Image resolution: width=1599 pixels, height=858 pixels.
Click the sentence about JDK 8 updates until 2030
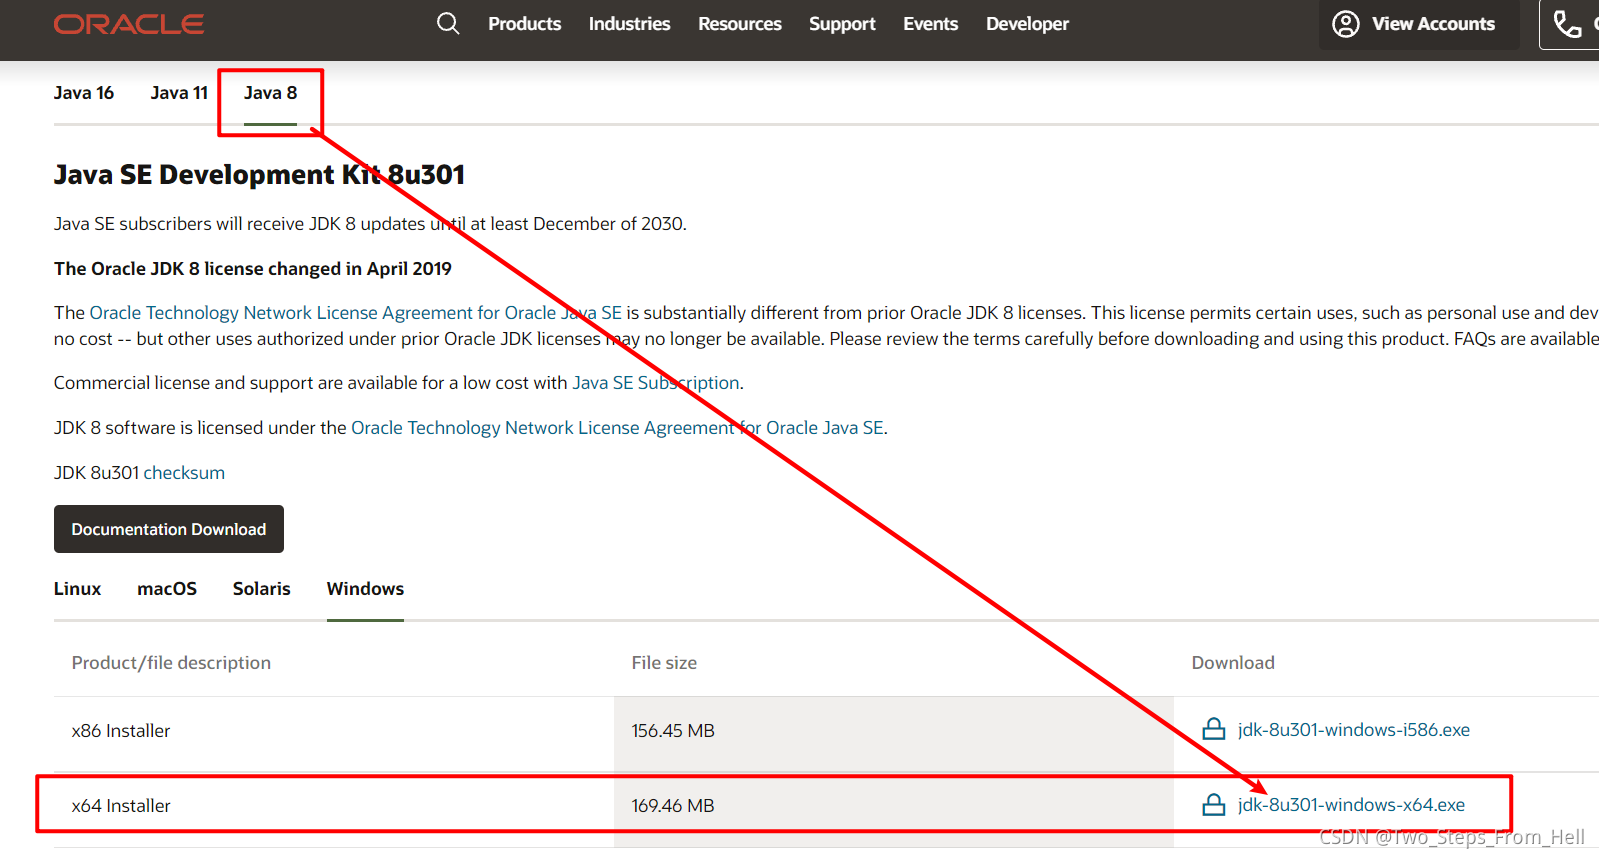370,224
